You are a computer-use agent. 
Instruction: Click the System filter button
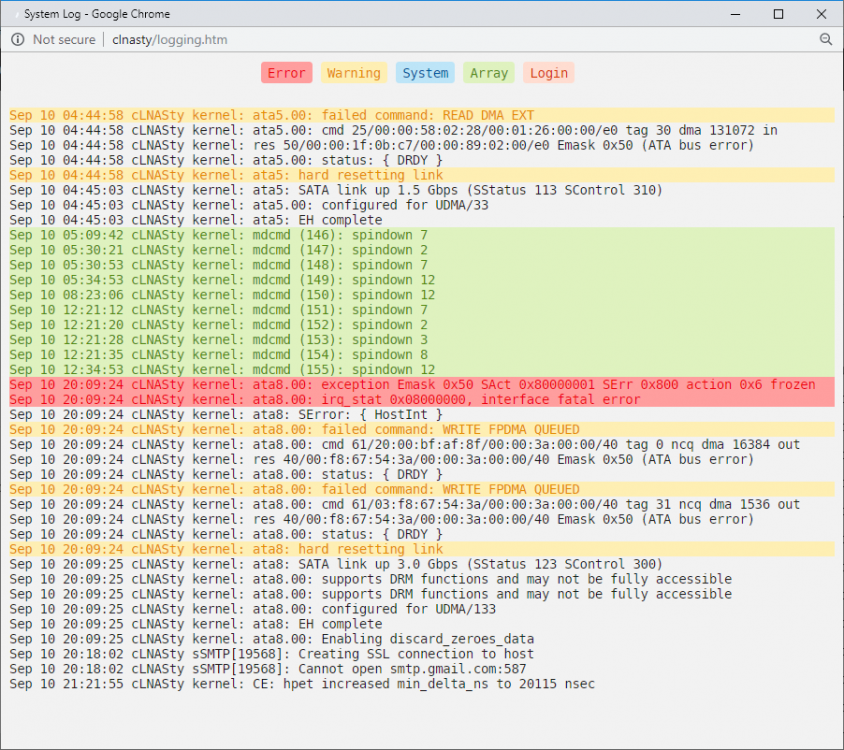tap(425, 73)
